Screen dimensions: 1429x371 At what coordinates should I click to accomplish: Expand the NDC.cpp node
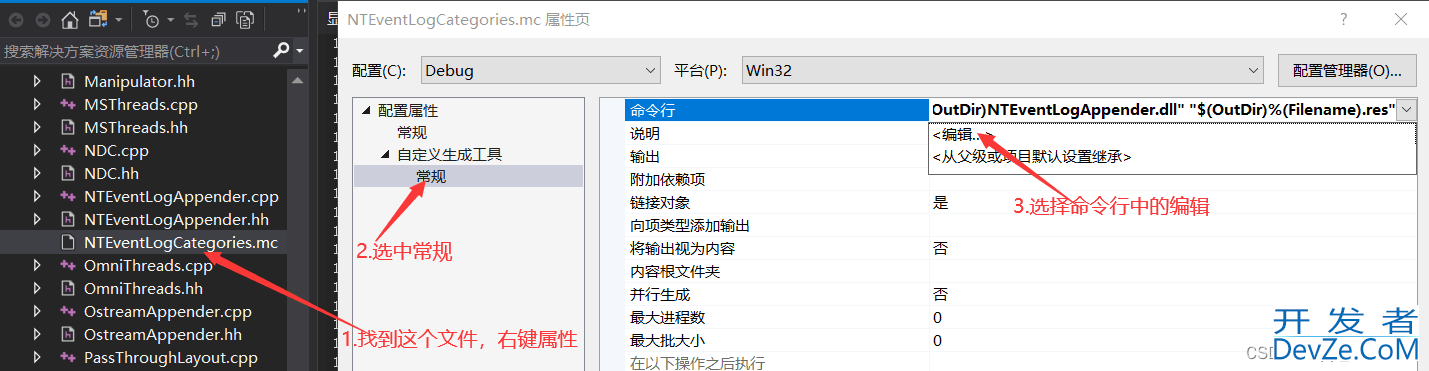(x=38, y=150)
